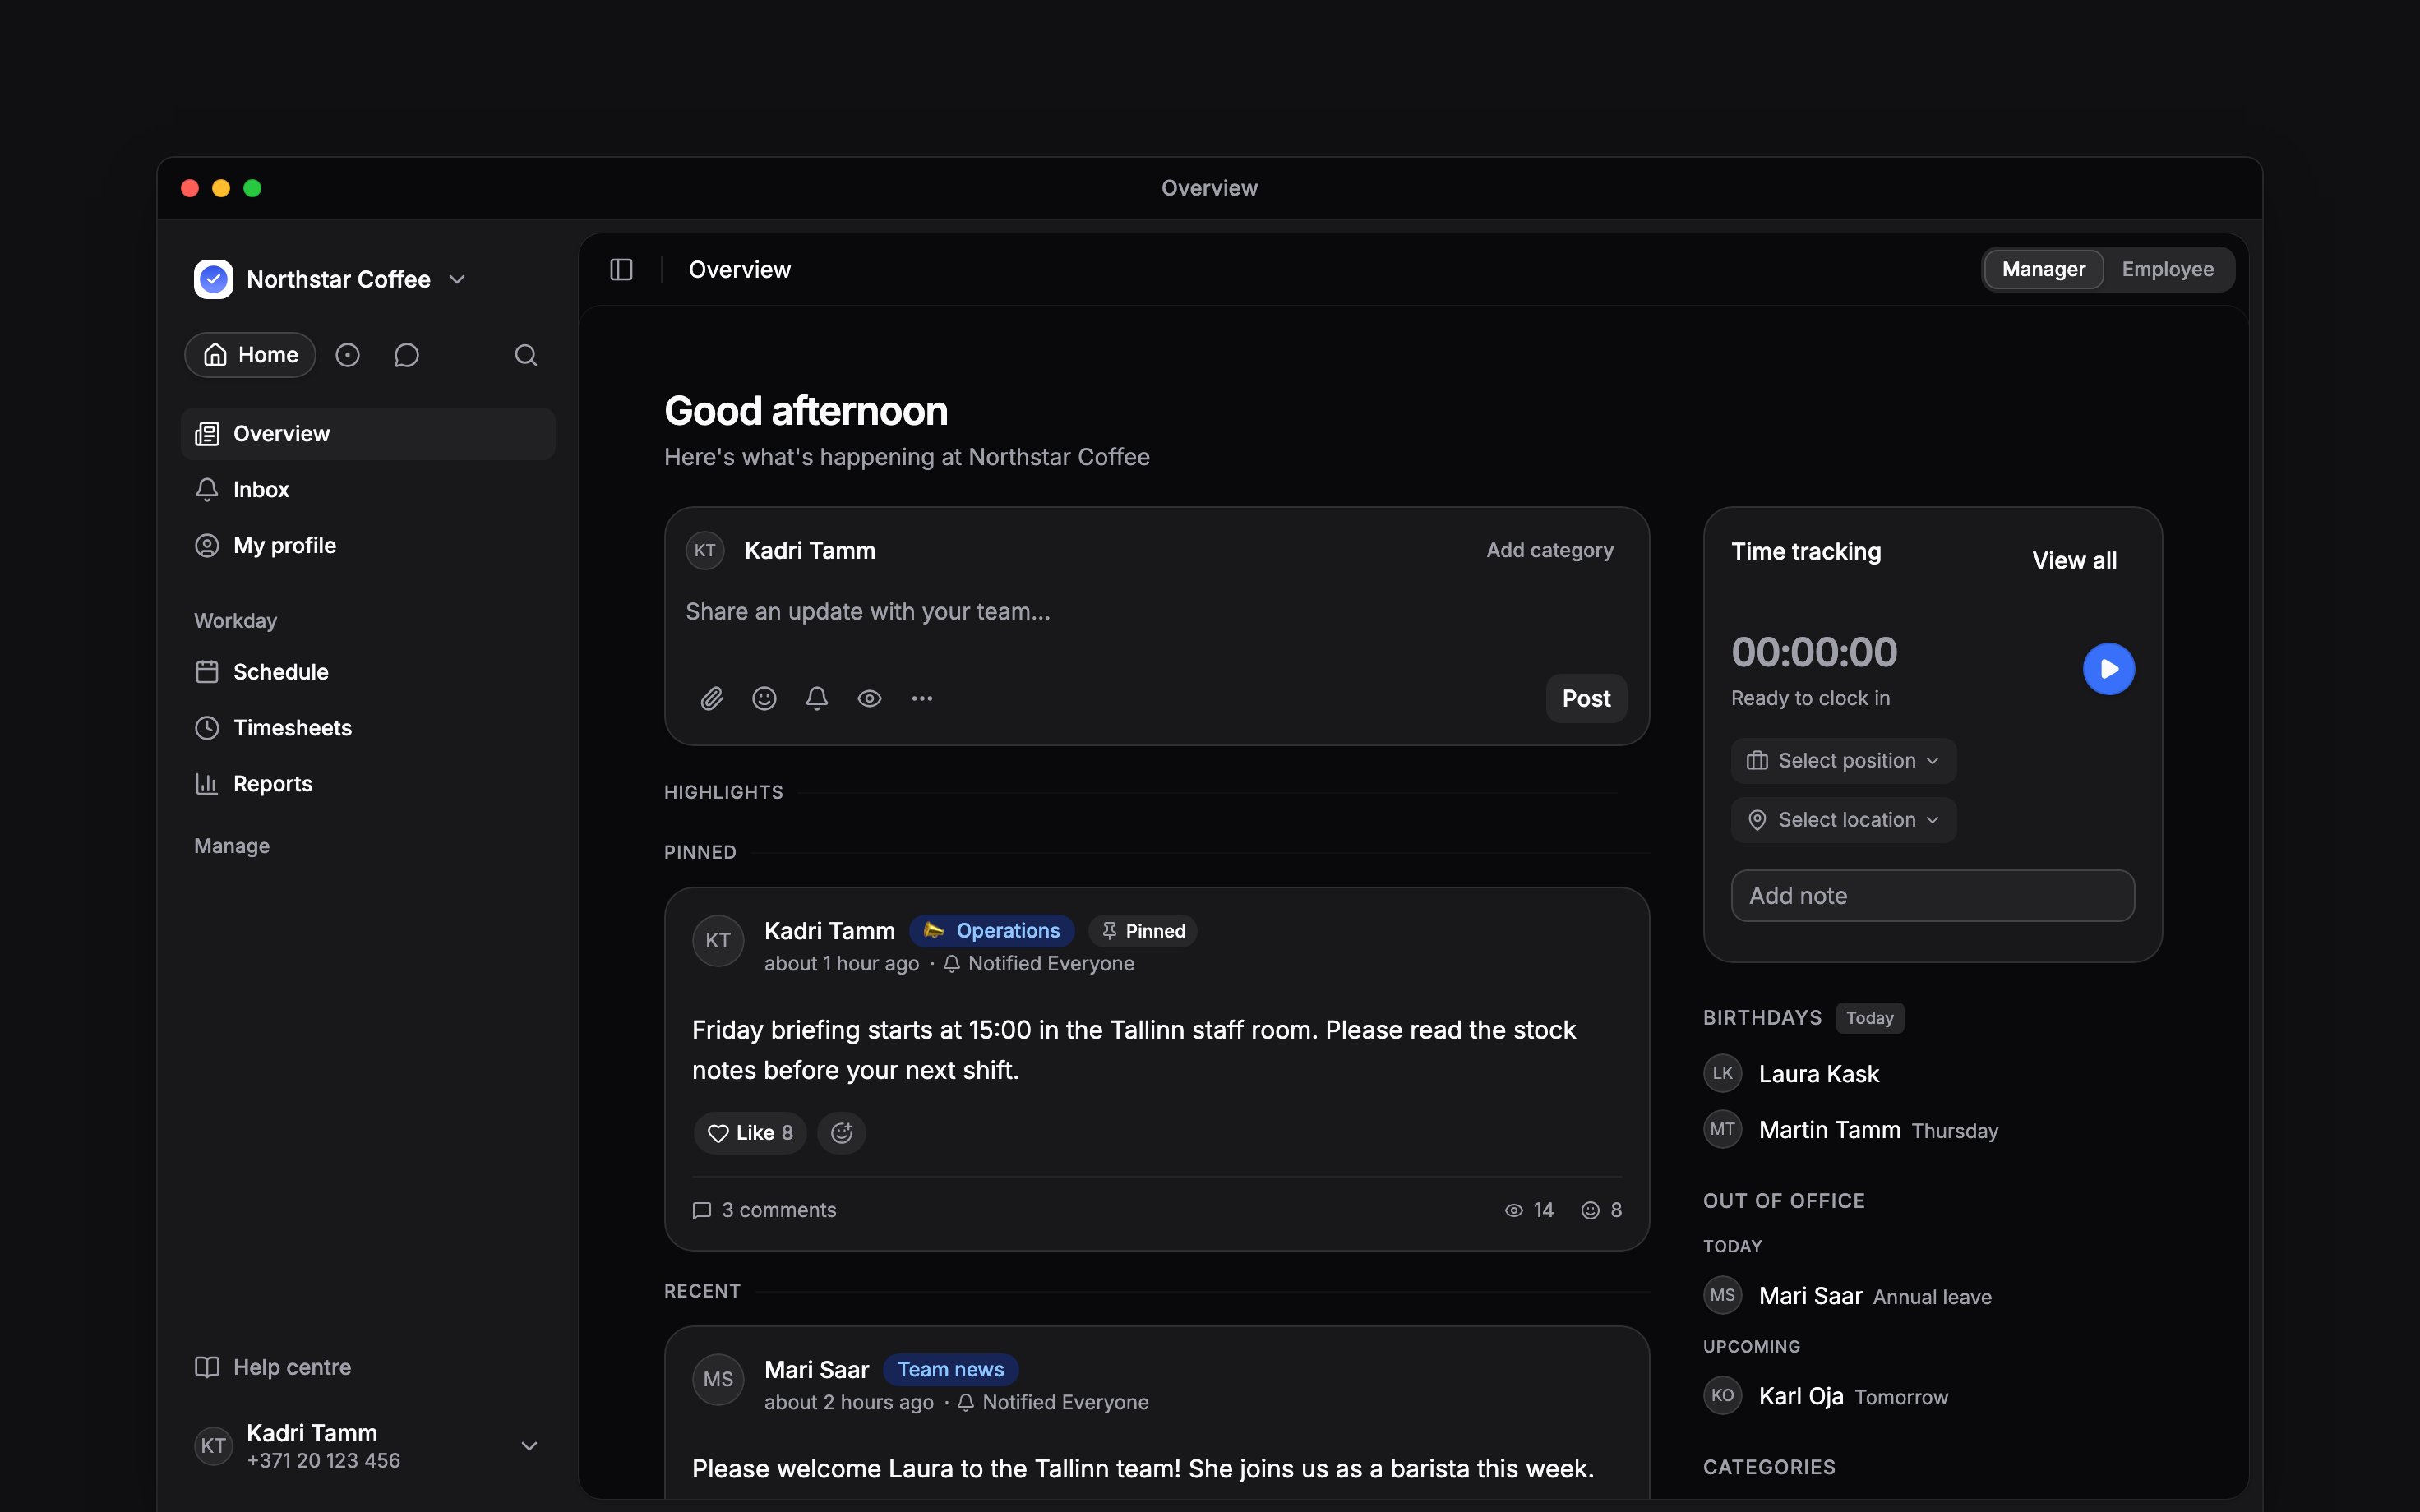Click the Post button

coord(1586,699)
